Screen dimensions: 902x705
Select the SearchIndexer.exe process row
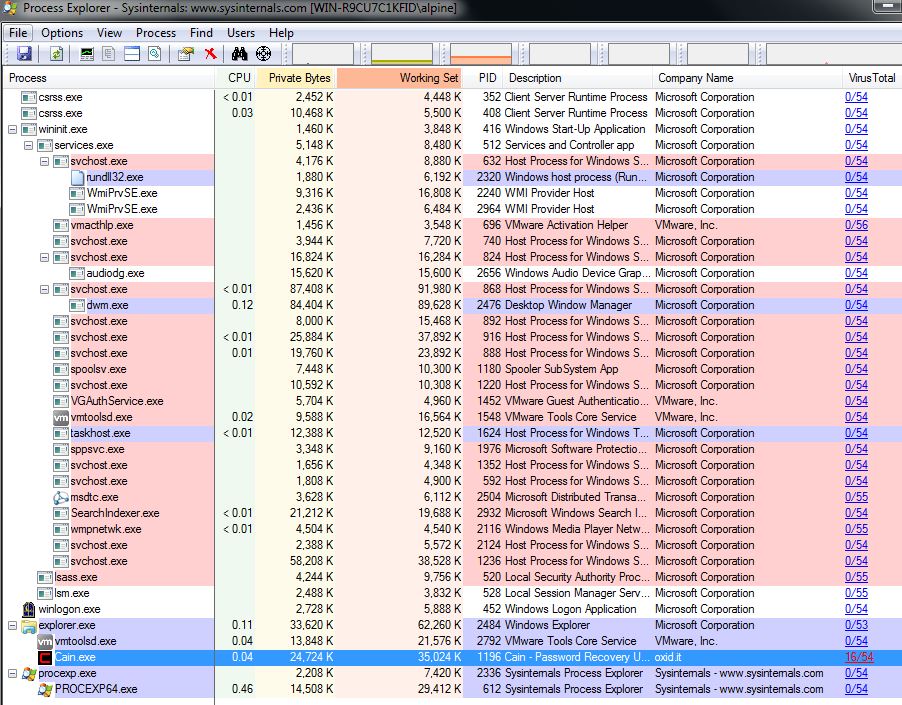point(452,514)
